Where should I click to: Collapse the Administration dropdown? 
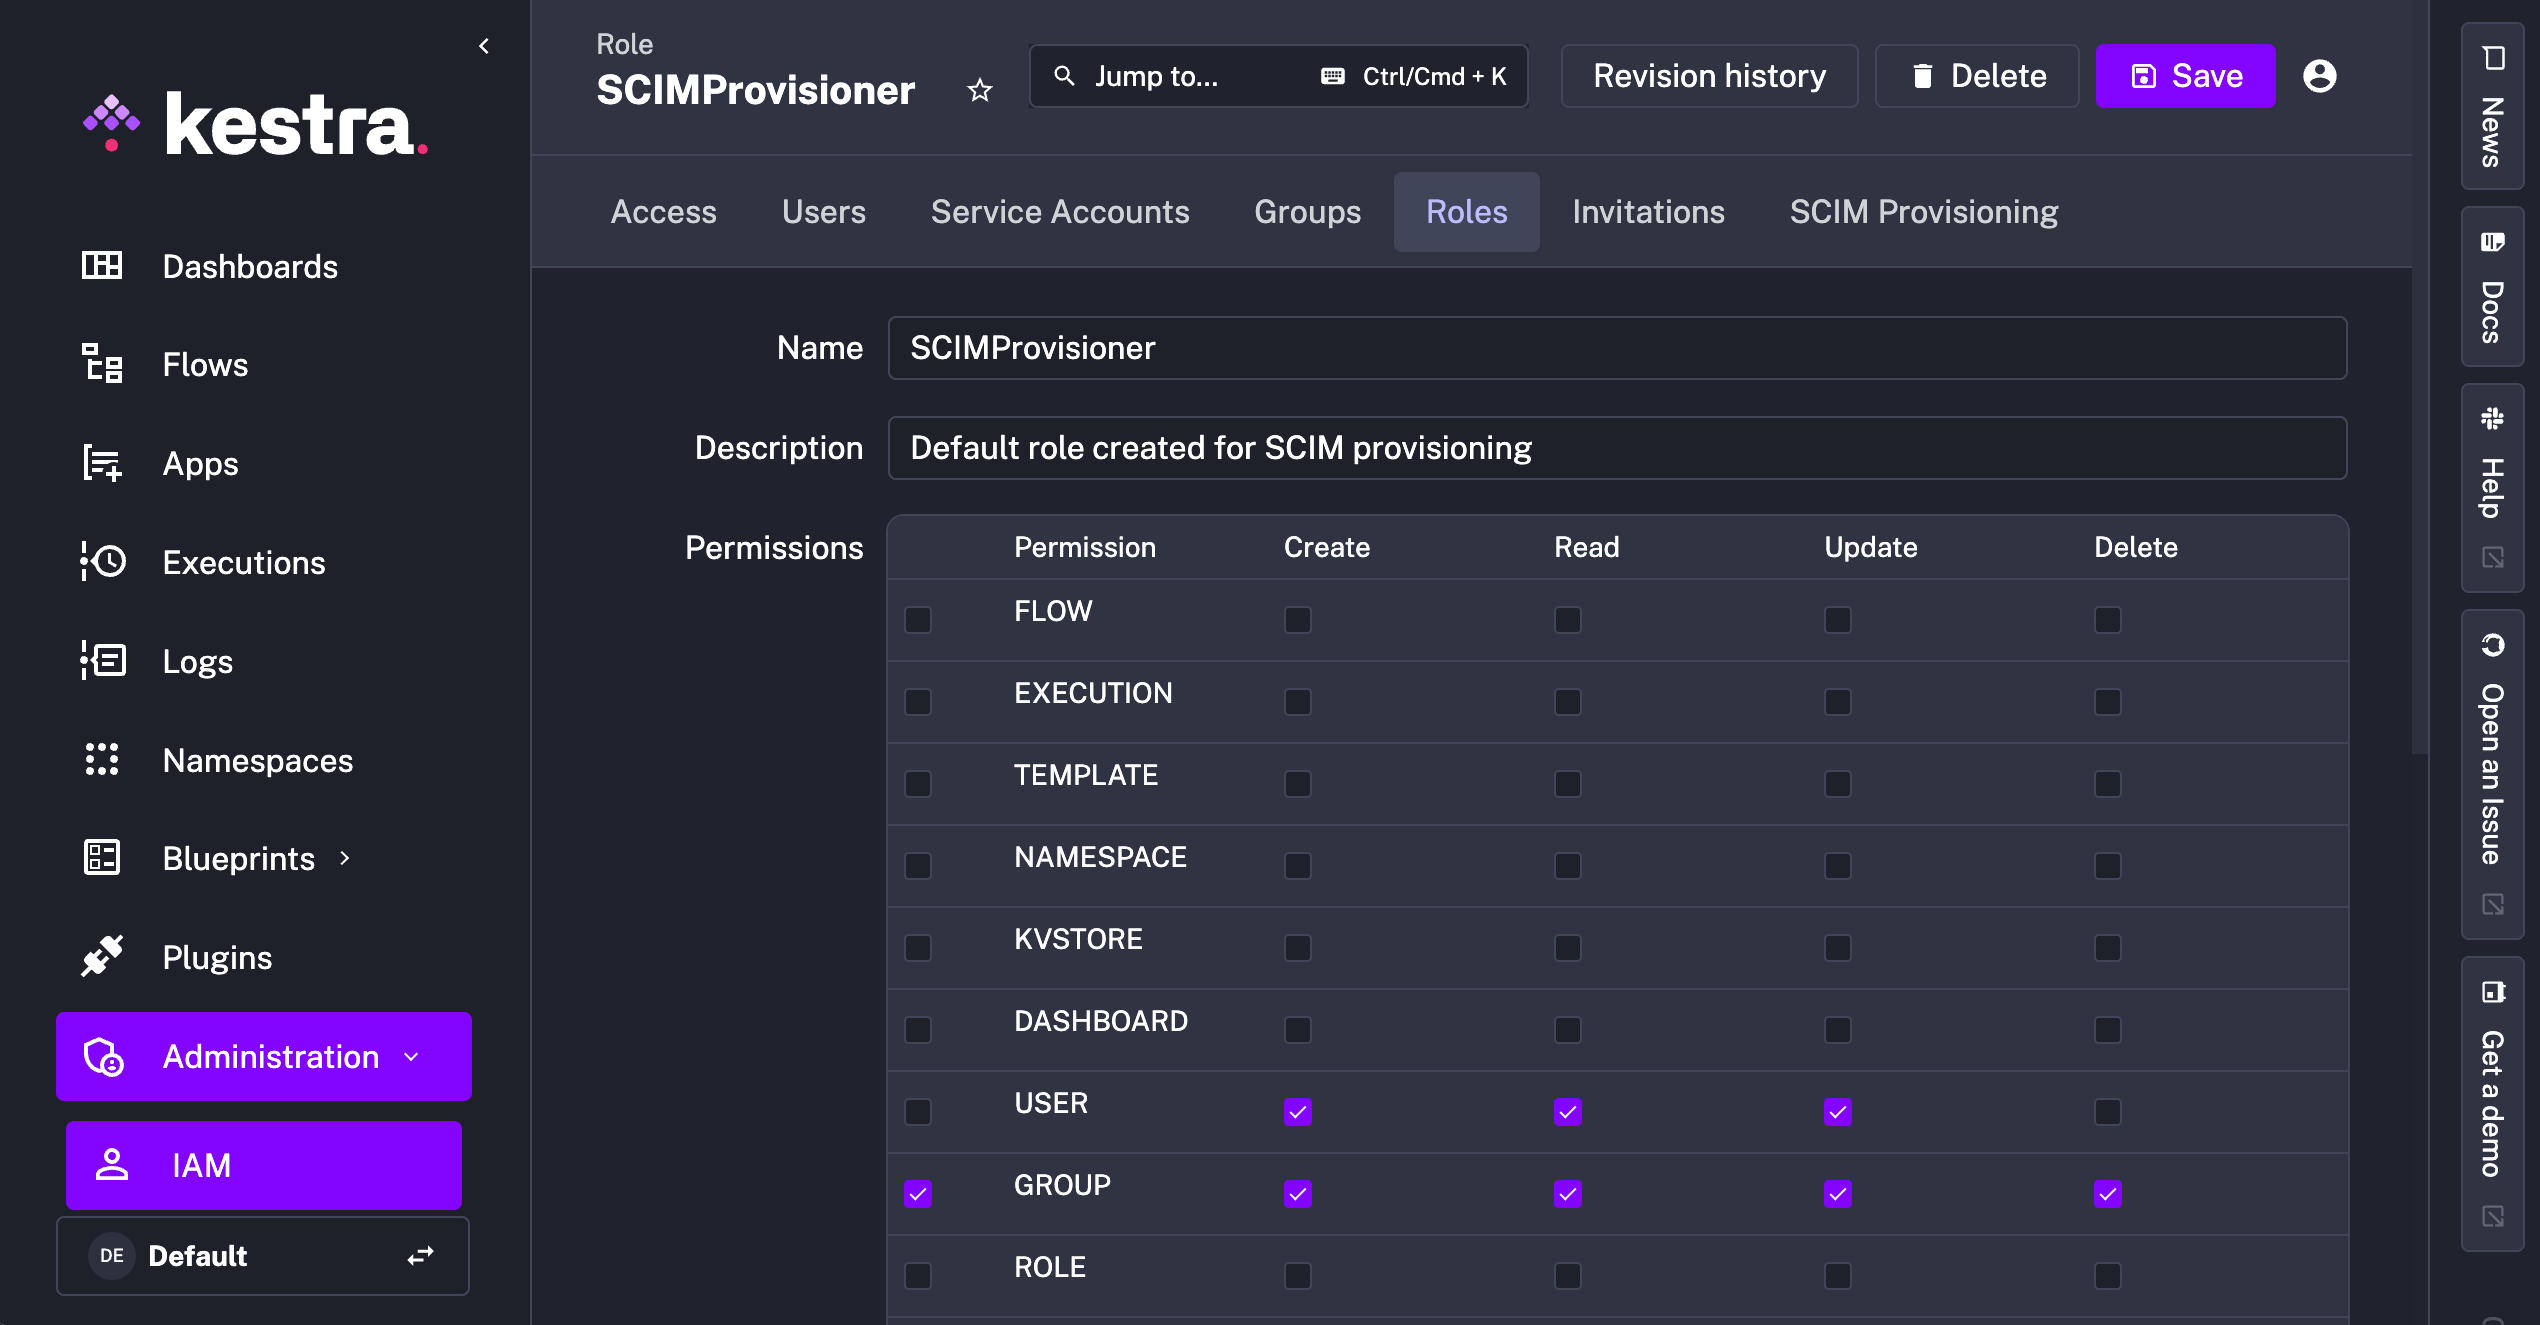pyautogui.click(x=412, y=1056)
